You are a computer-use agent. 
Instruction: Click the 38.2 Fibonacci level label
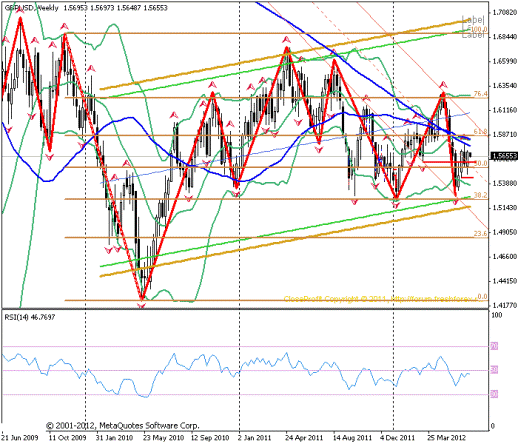tap(480, 195)
